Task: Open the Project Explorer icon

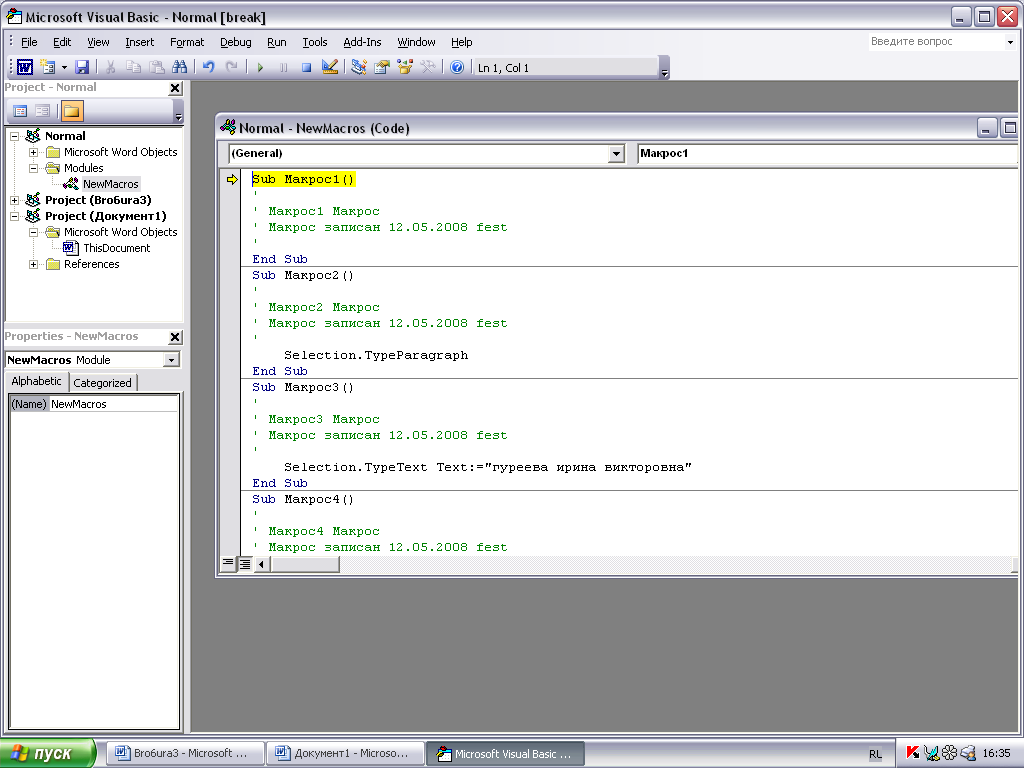Action: [x=359, y=67]
